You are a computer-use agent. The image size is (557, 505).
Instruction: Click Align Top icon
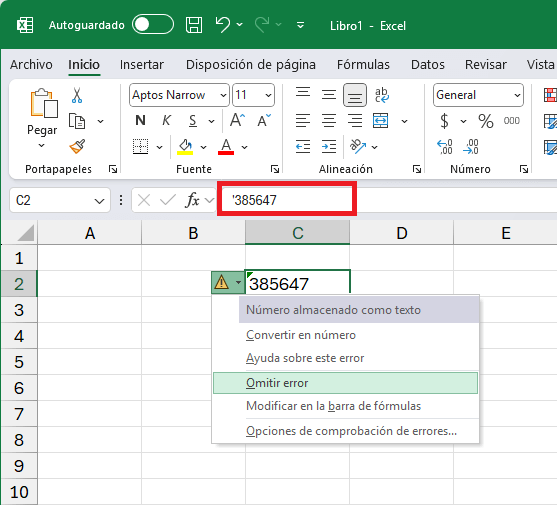point(303,94)
